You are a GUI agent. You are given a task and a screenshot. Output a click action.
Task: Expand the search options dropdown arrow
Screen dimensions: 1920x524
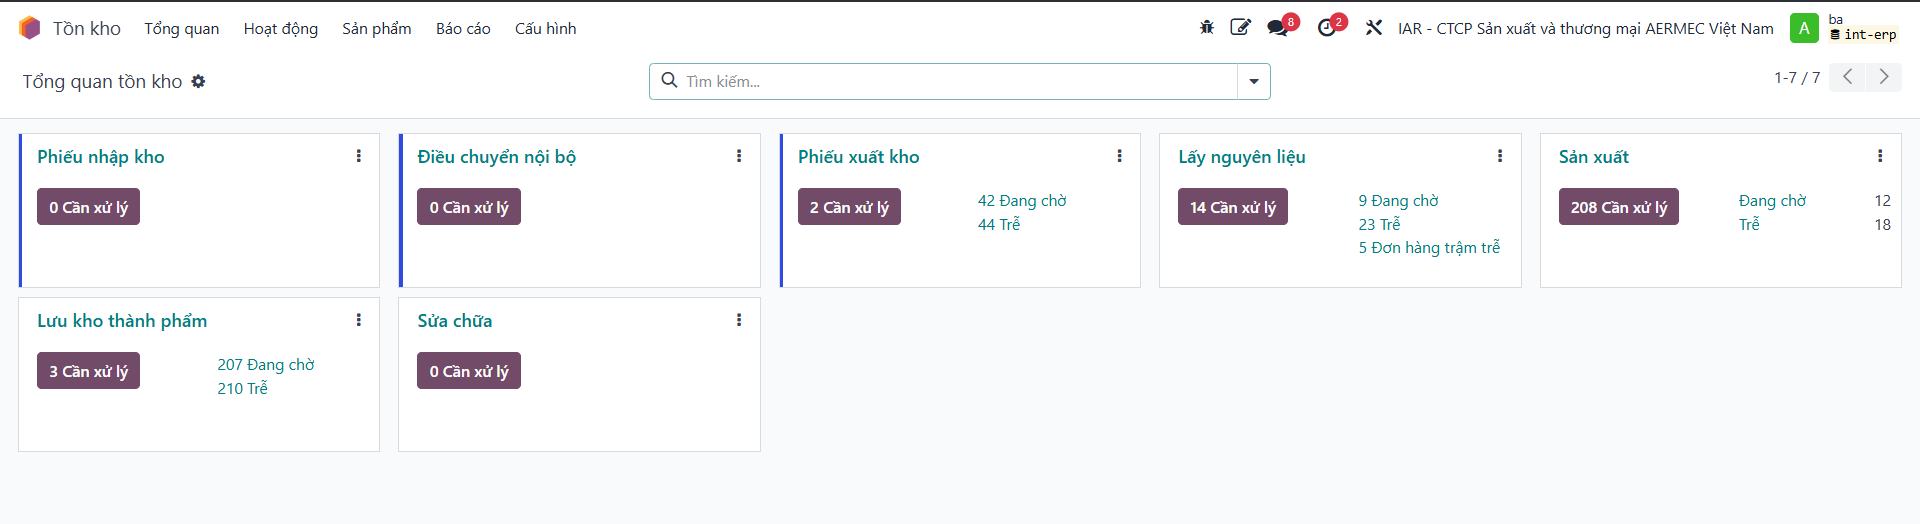[x=1254, y=82]
